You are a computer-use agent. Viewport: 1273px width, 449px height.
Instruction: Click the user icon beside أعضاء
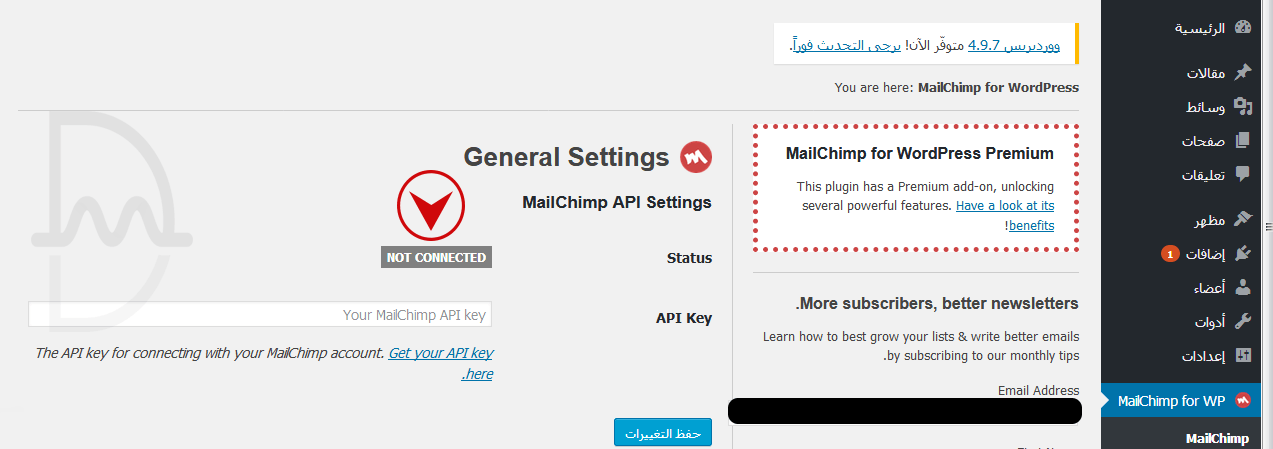(1243, 288)
